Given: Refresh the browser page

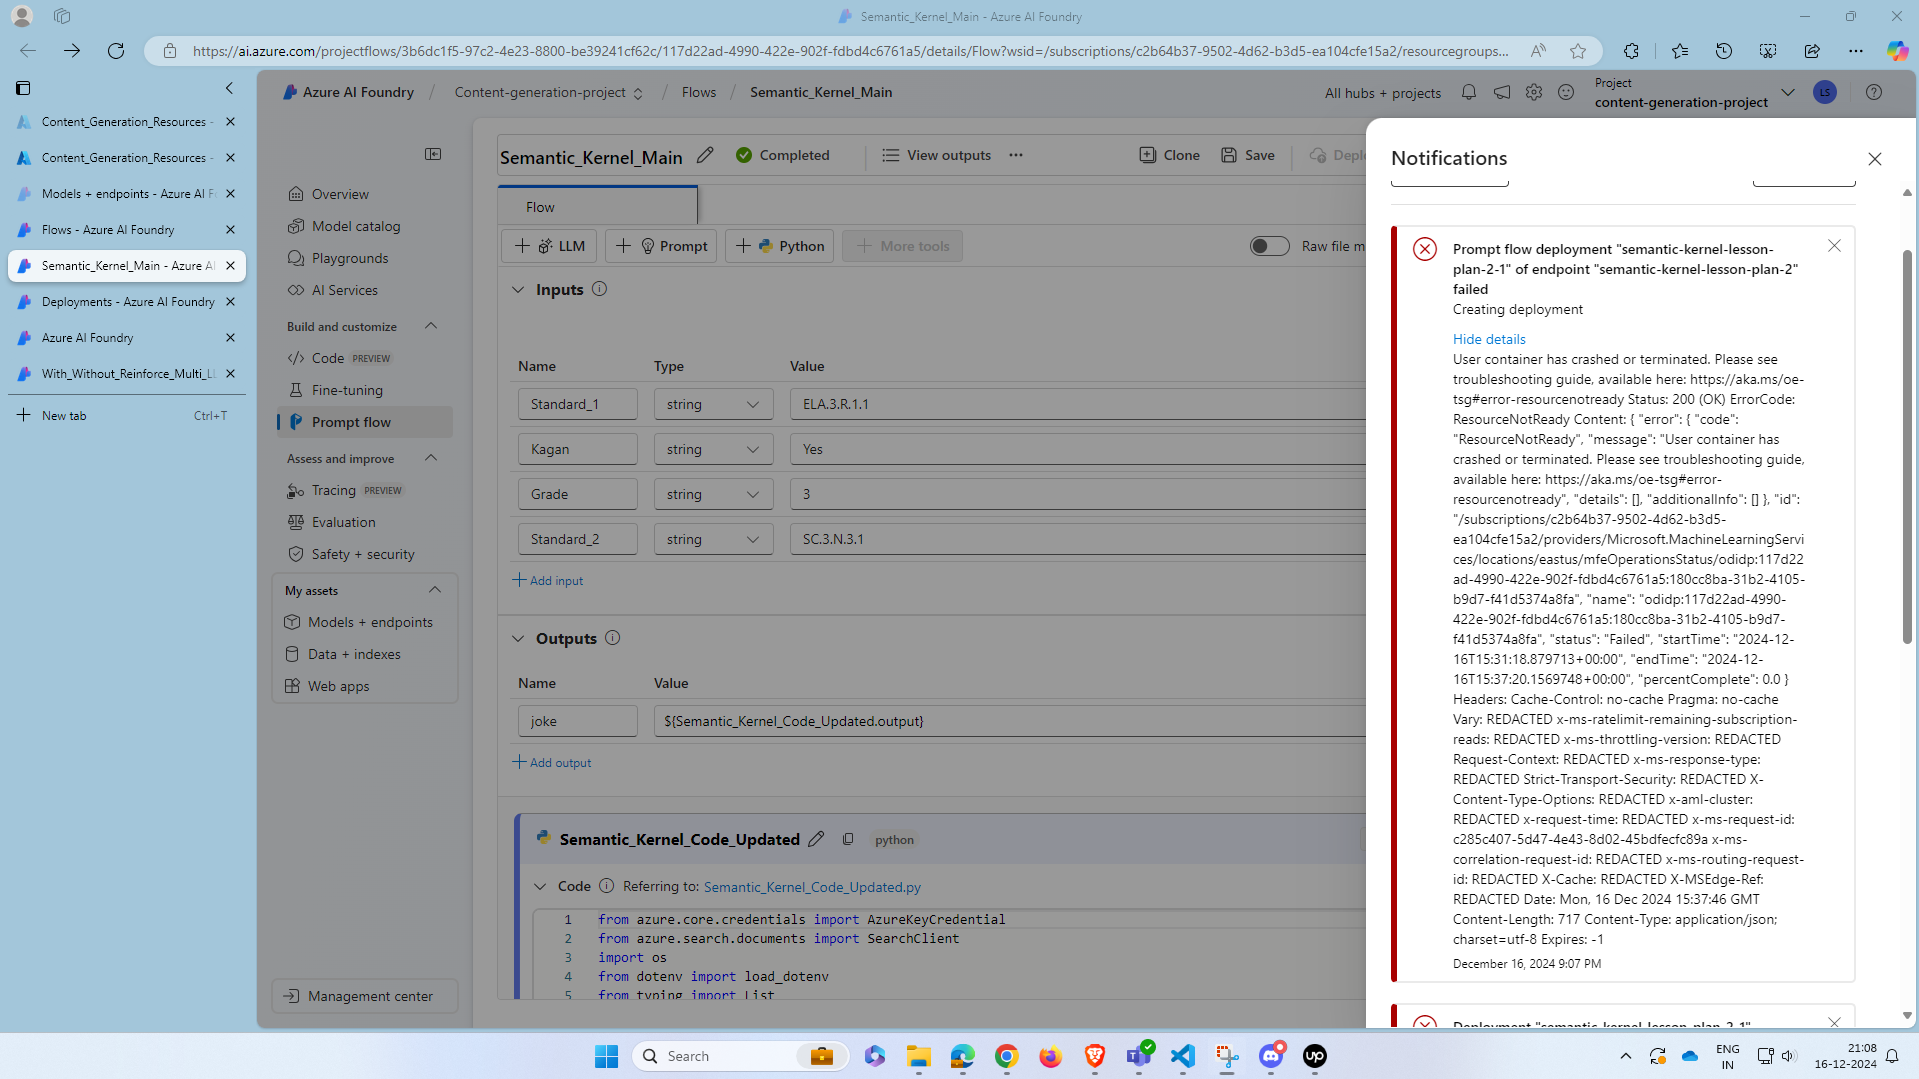Looking at the screenshot, I should pyautogui.click(x=116, y=51).
